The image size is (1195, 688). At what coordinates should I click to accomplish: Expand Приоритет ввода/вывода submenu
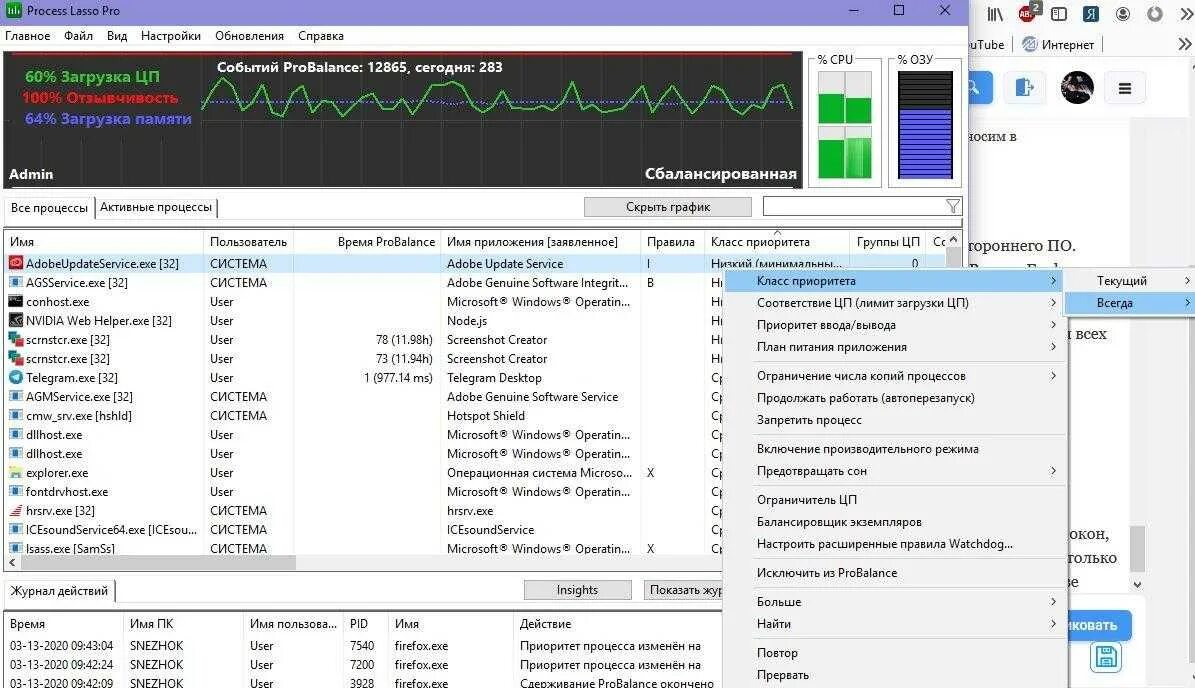tap(895, 325)
